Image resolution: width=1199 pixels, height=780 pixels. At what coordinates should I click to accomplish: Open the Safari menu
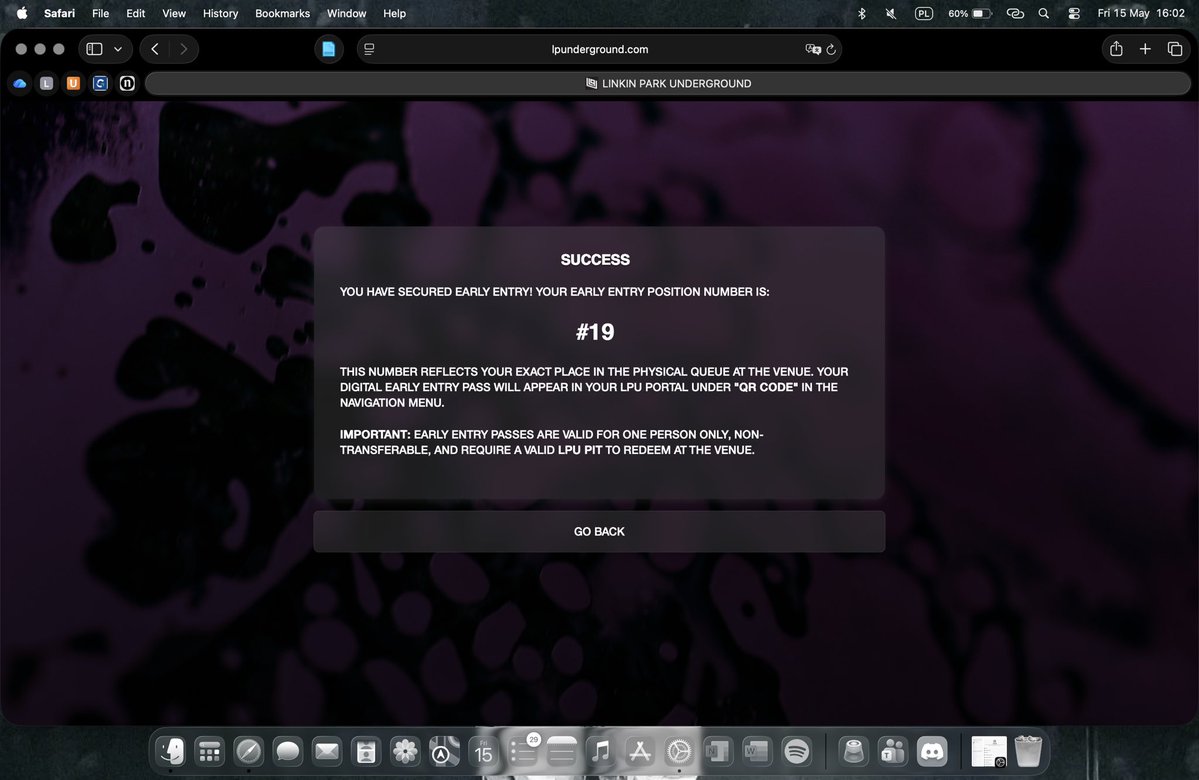tap(59, 13)
